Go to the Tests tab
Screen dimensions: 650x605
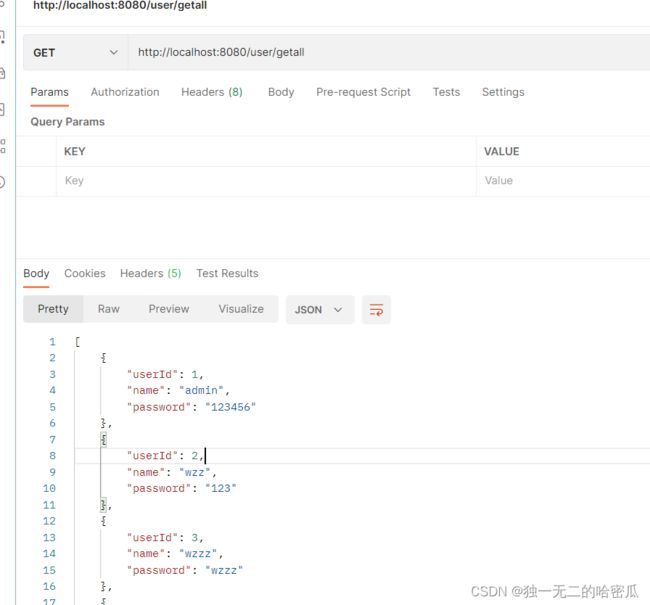pos(446,92)
